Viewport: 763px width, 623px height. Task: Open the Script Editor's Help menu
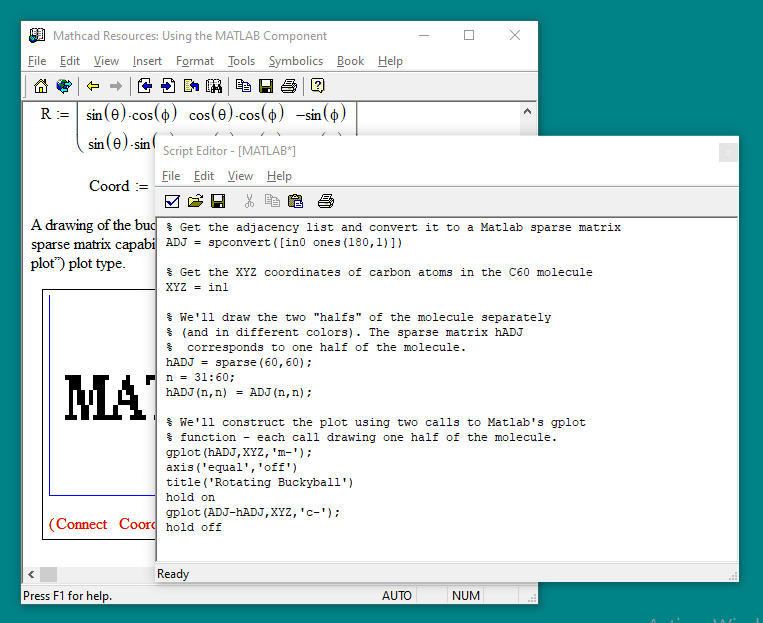(279, 176)
